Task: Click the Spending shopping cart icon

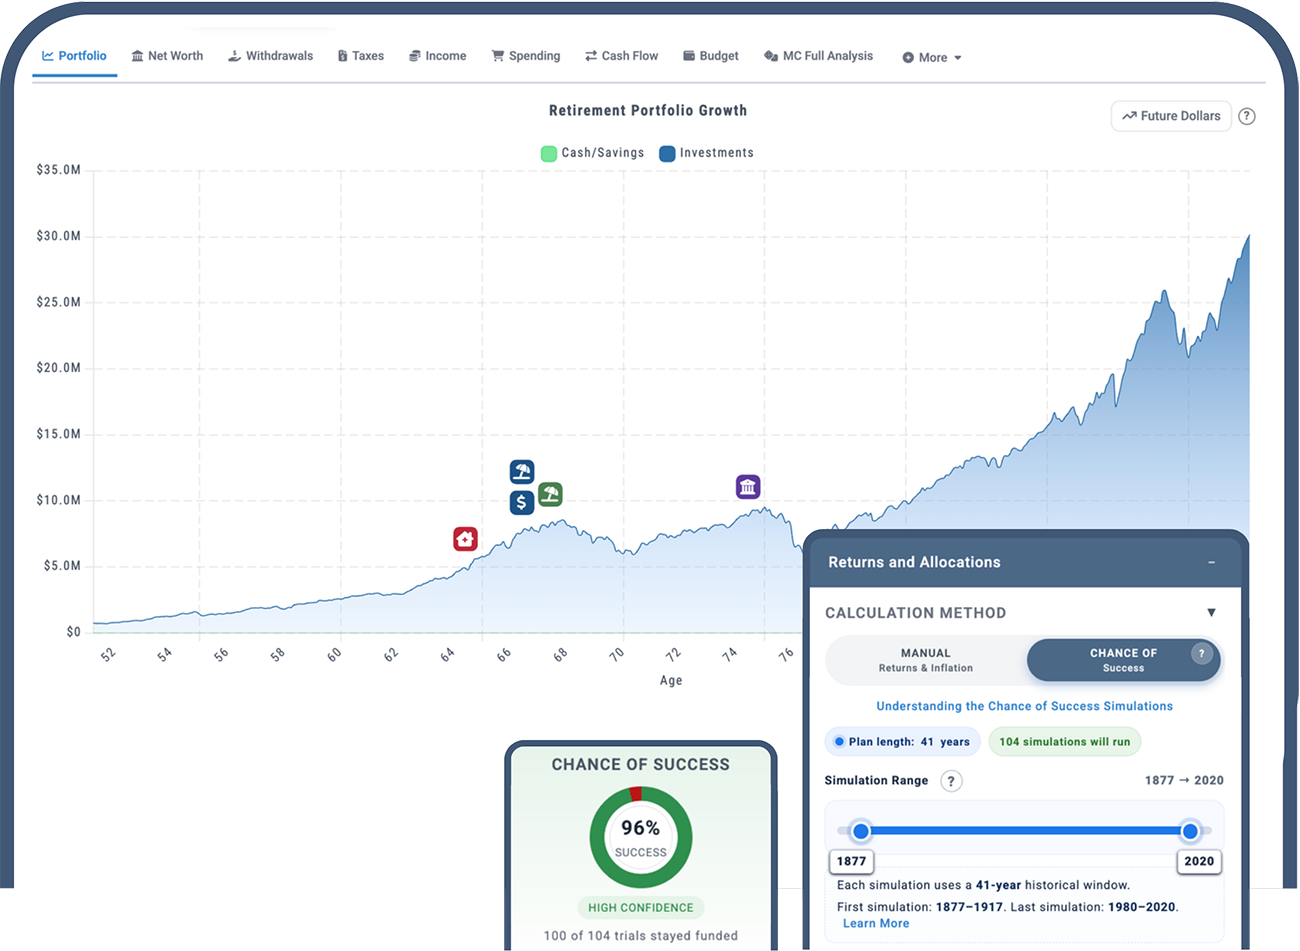Action: coord(497,56)
